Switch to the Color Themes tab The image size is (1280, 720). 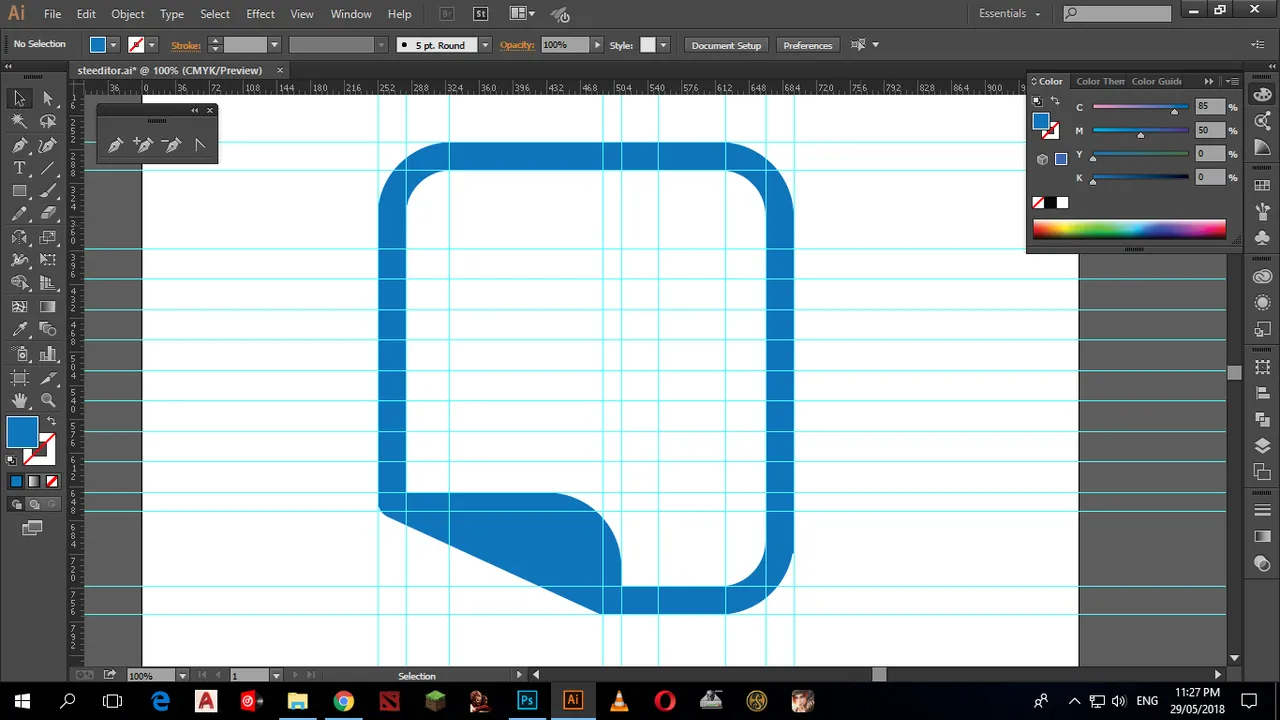[1100, 81]
